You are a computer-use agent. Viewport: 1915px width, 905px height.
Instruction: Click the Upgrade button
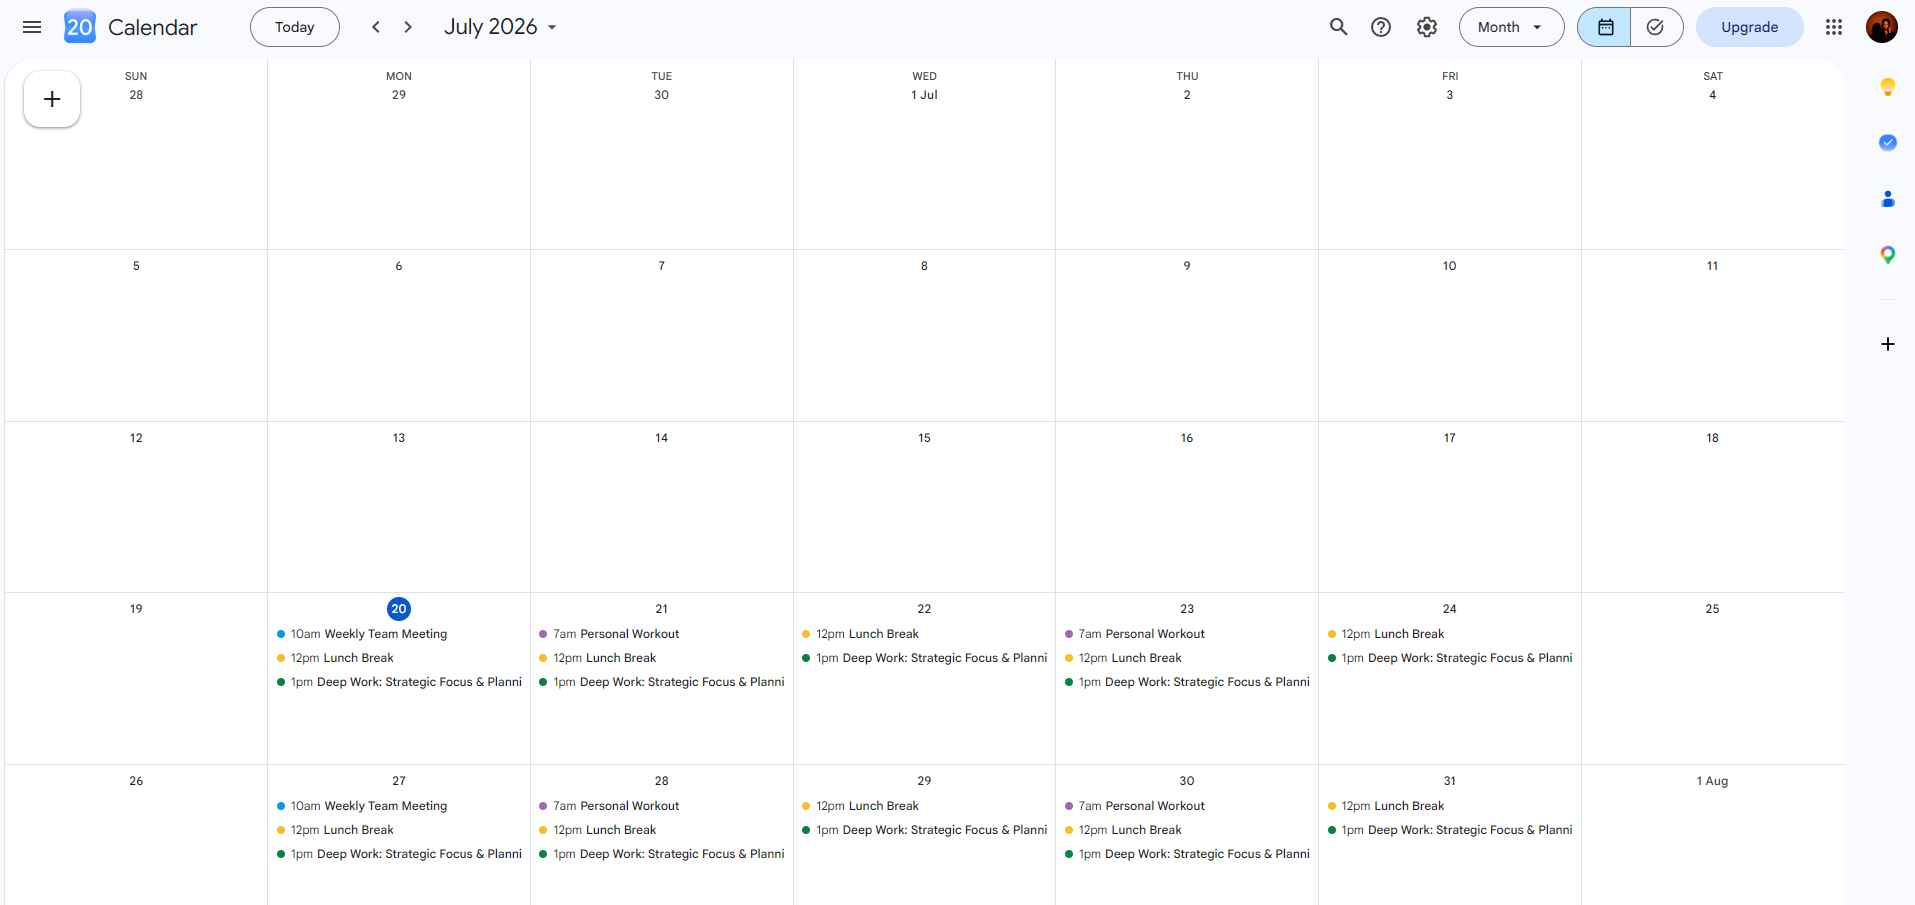click(1749, 27)
